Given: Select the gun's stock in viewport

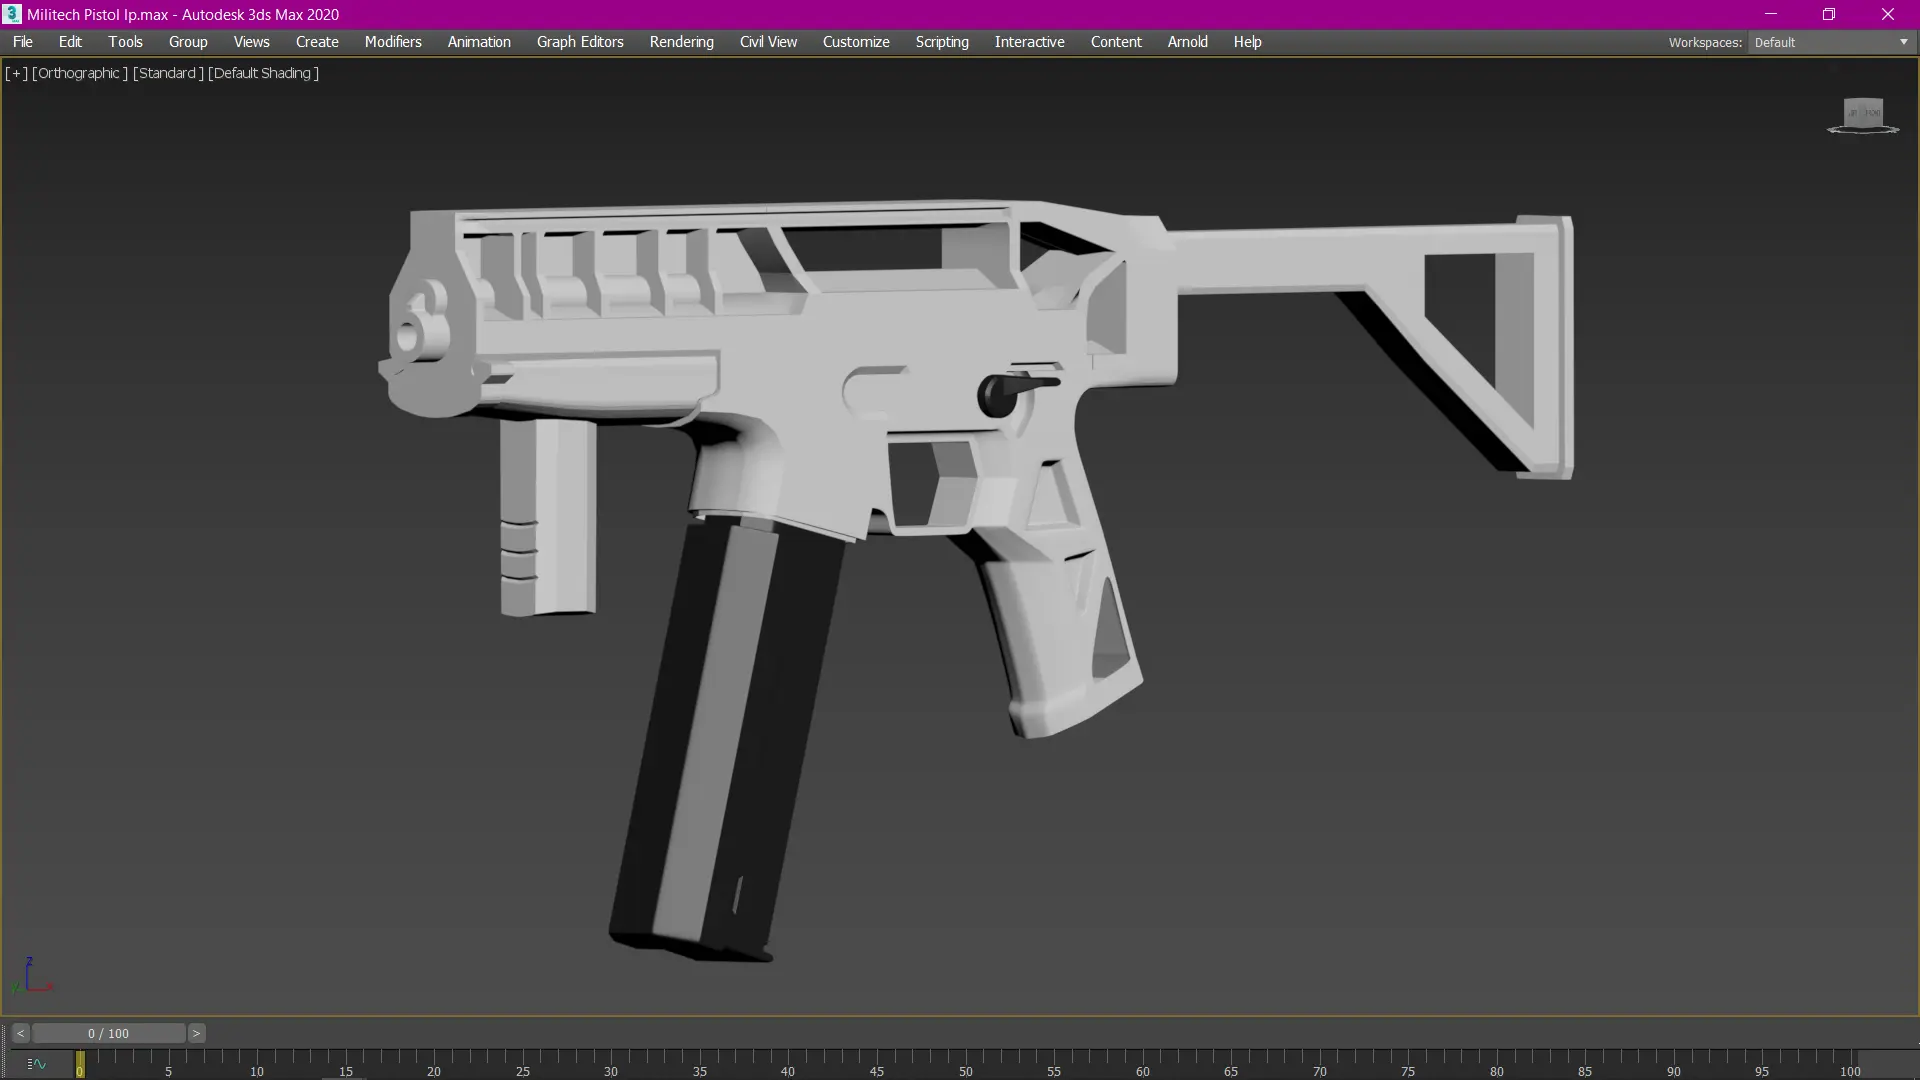Looking at the screenshot, I should click(1400, 260).
